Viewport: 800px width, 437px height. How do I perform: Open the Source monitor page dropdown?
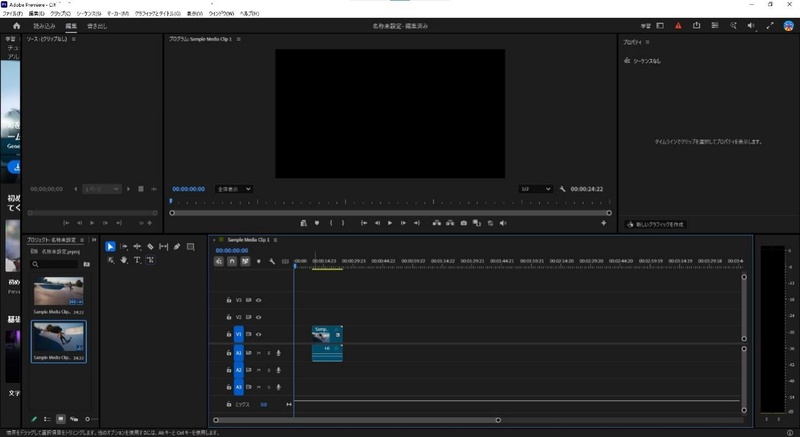tap(102, 189)
